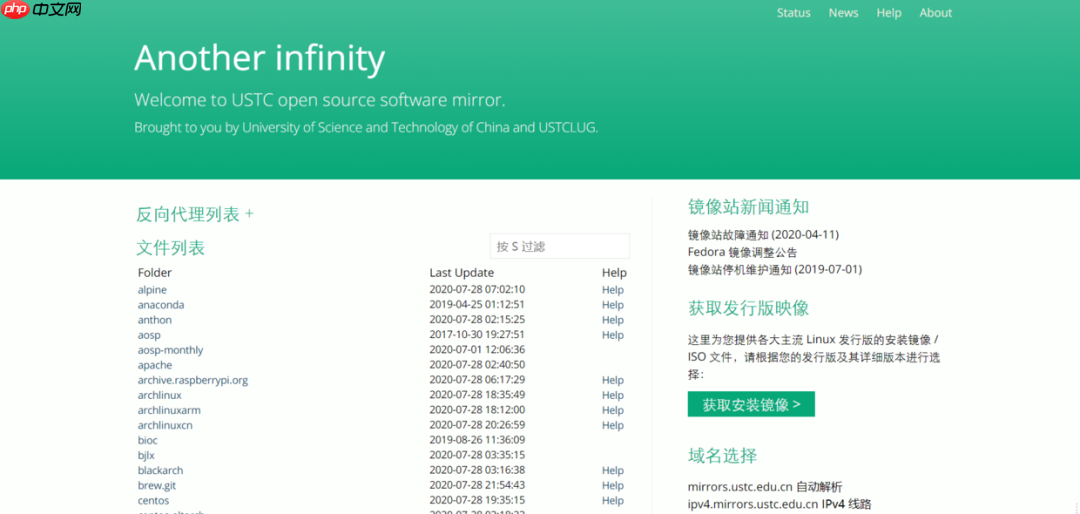
Task: Open the archlinuxarm folder
Action: coord(169,410)
